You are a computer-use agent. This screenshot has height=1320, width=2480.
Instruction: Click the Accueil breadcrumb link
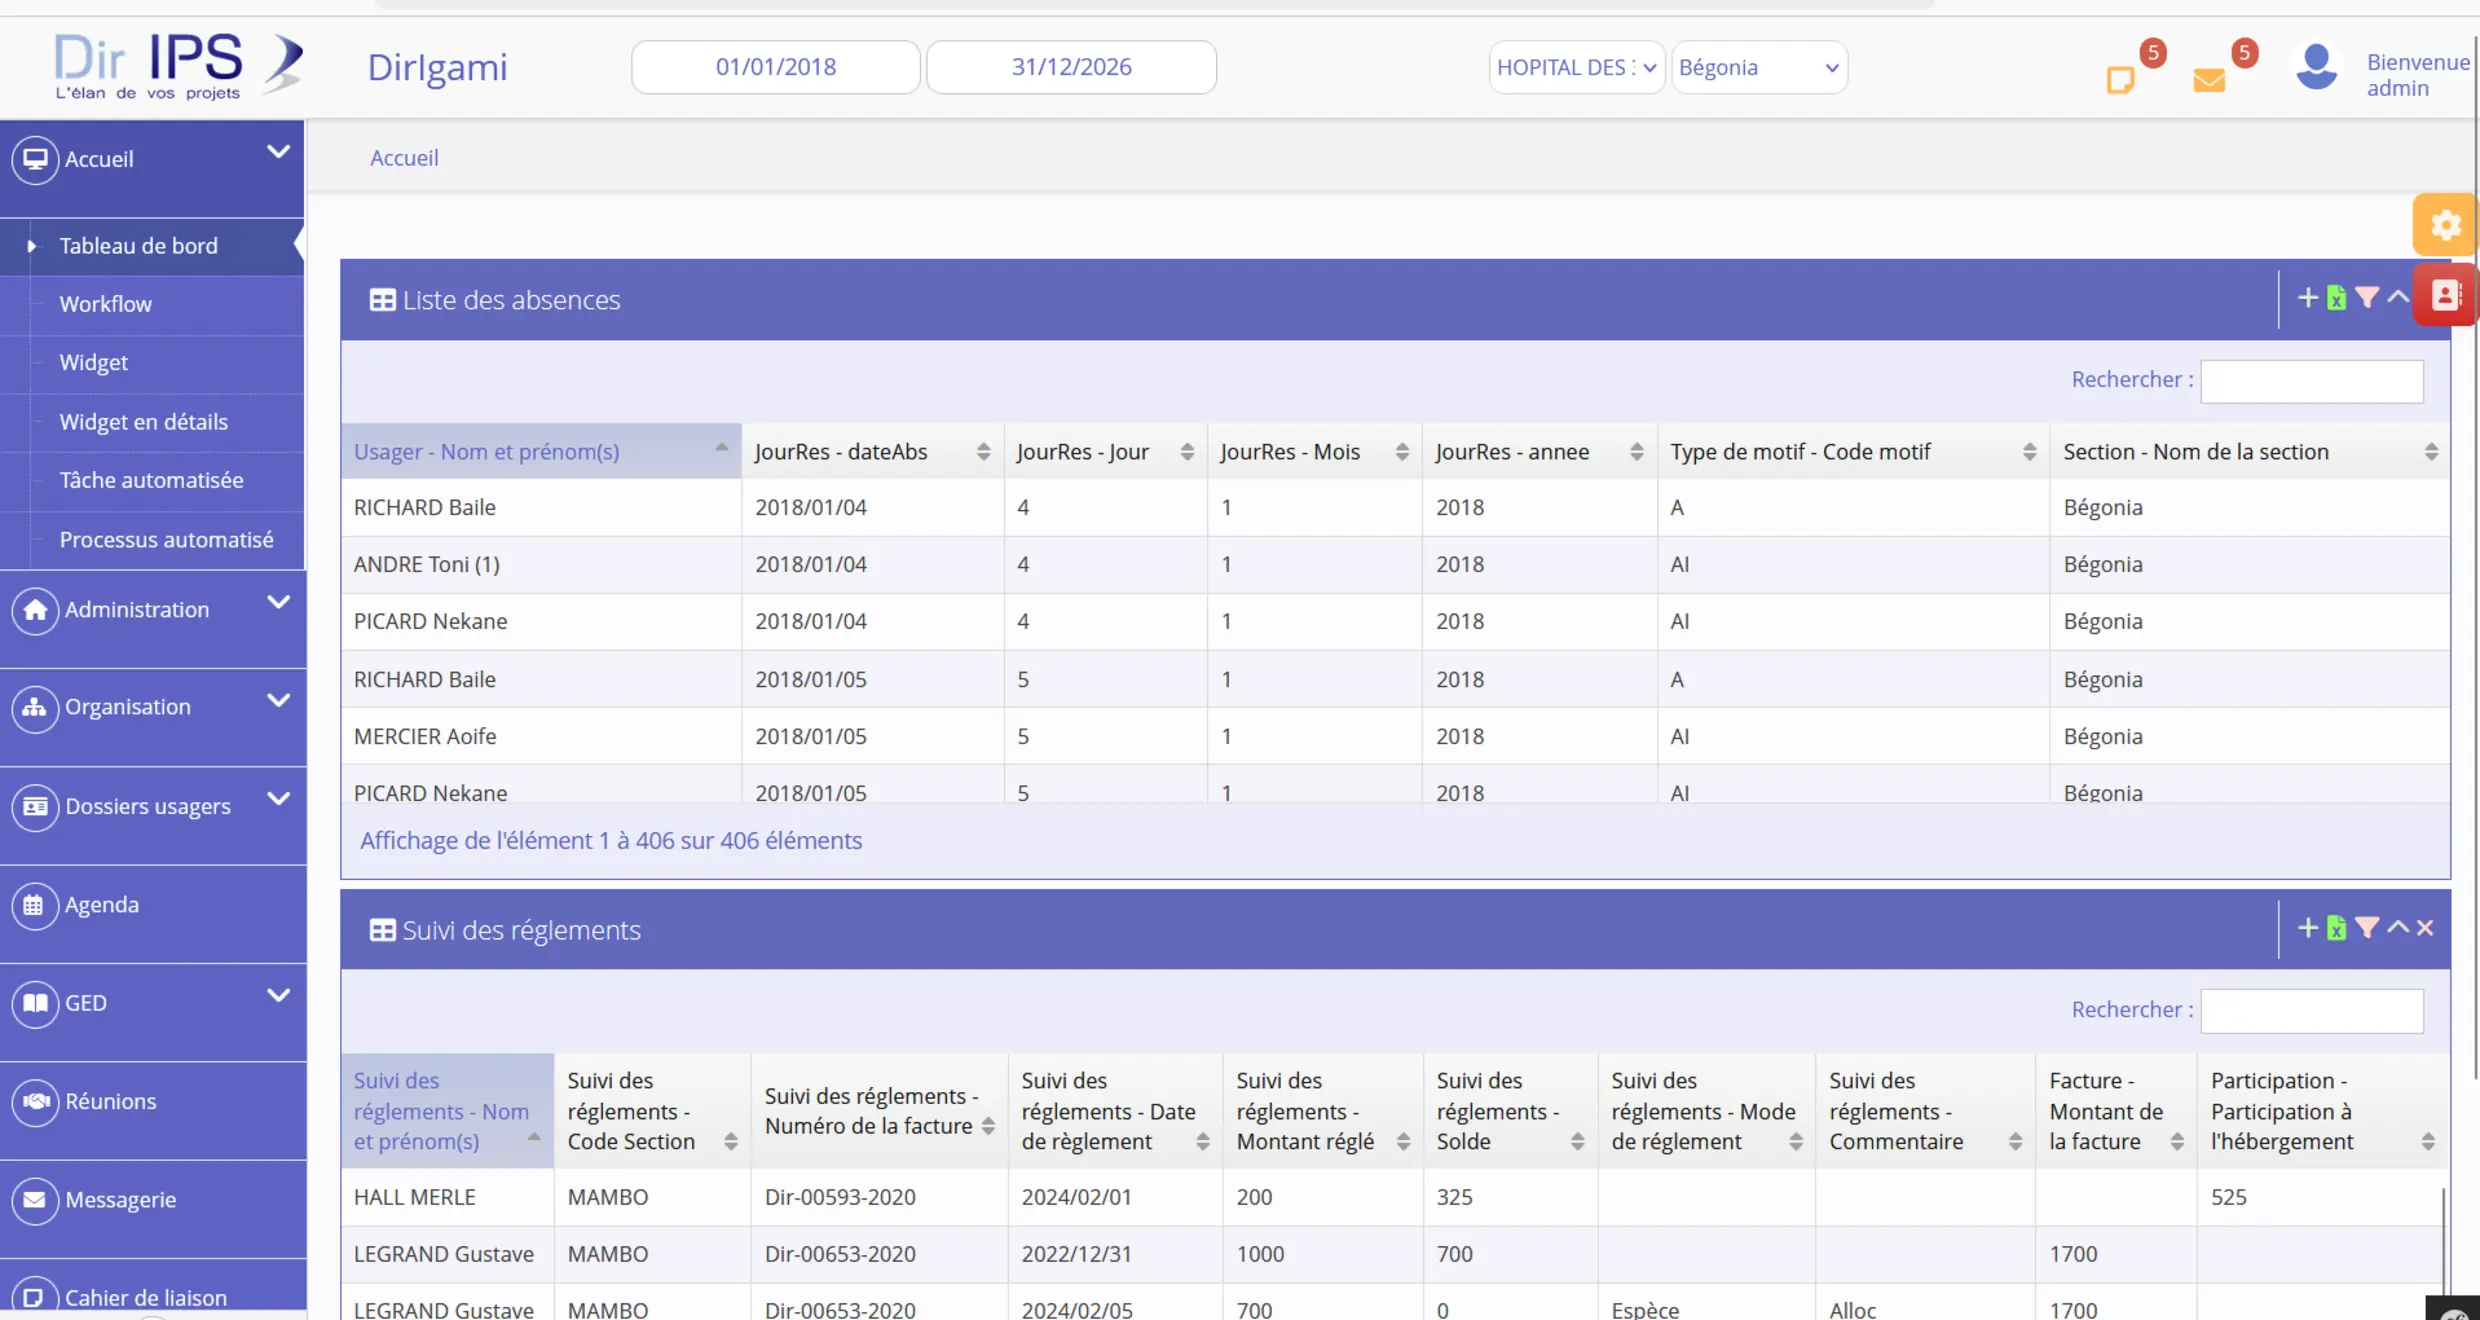click(404, 158)
